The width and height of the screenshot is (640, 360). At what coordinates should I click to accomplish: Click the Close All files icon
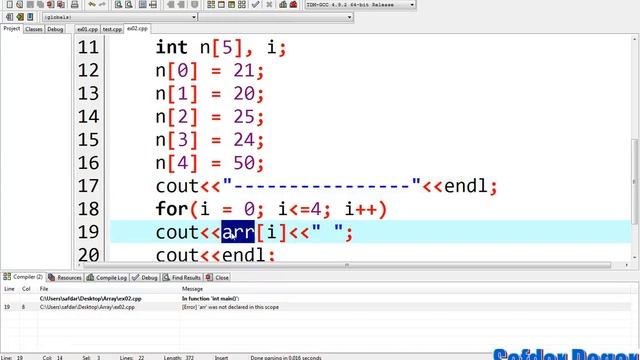(x=61, y=4)
